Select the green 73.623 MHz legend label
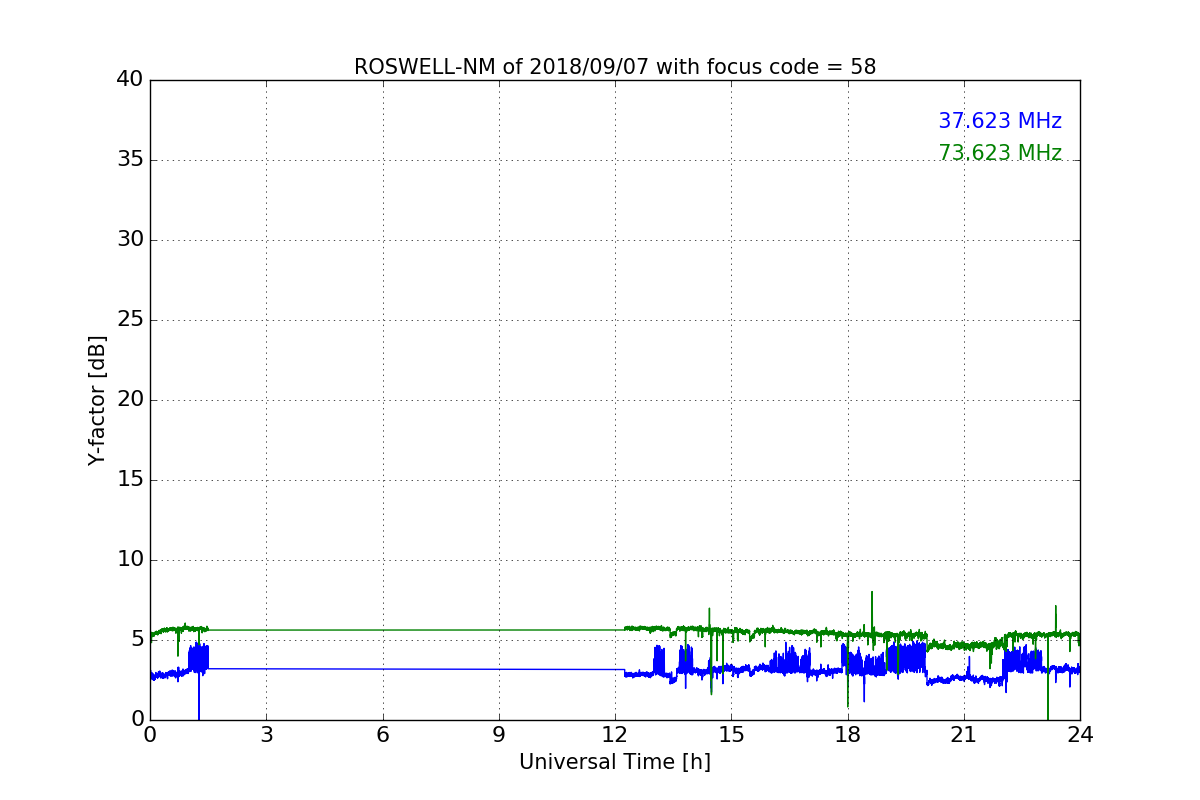Screen dimensions: 1200x800 pyautogui.click(x=1000, y=153)
